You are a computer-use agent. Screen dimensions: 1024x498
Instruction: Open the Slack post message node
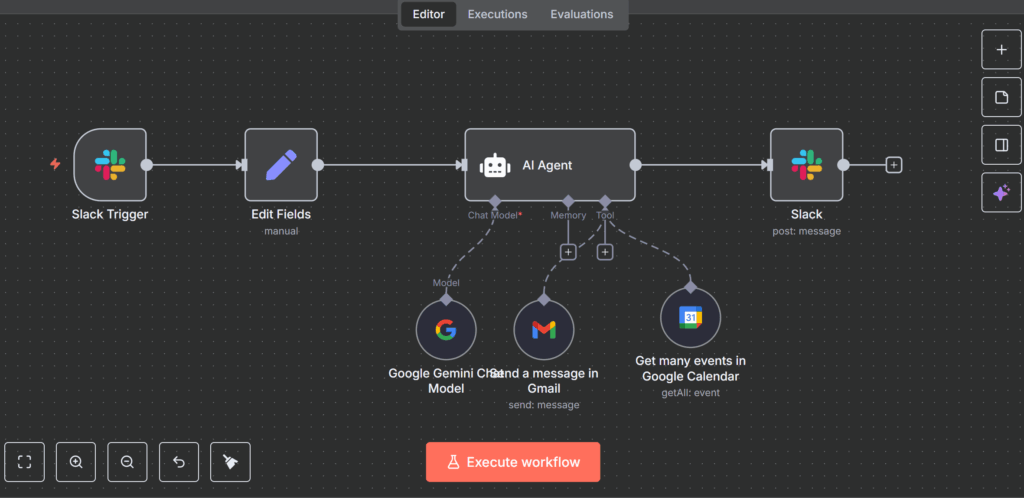tap(806, 165)
